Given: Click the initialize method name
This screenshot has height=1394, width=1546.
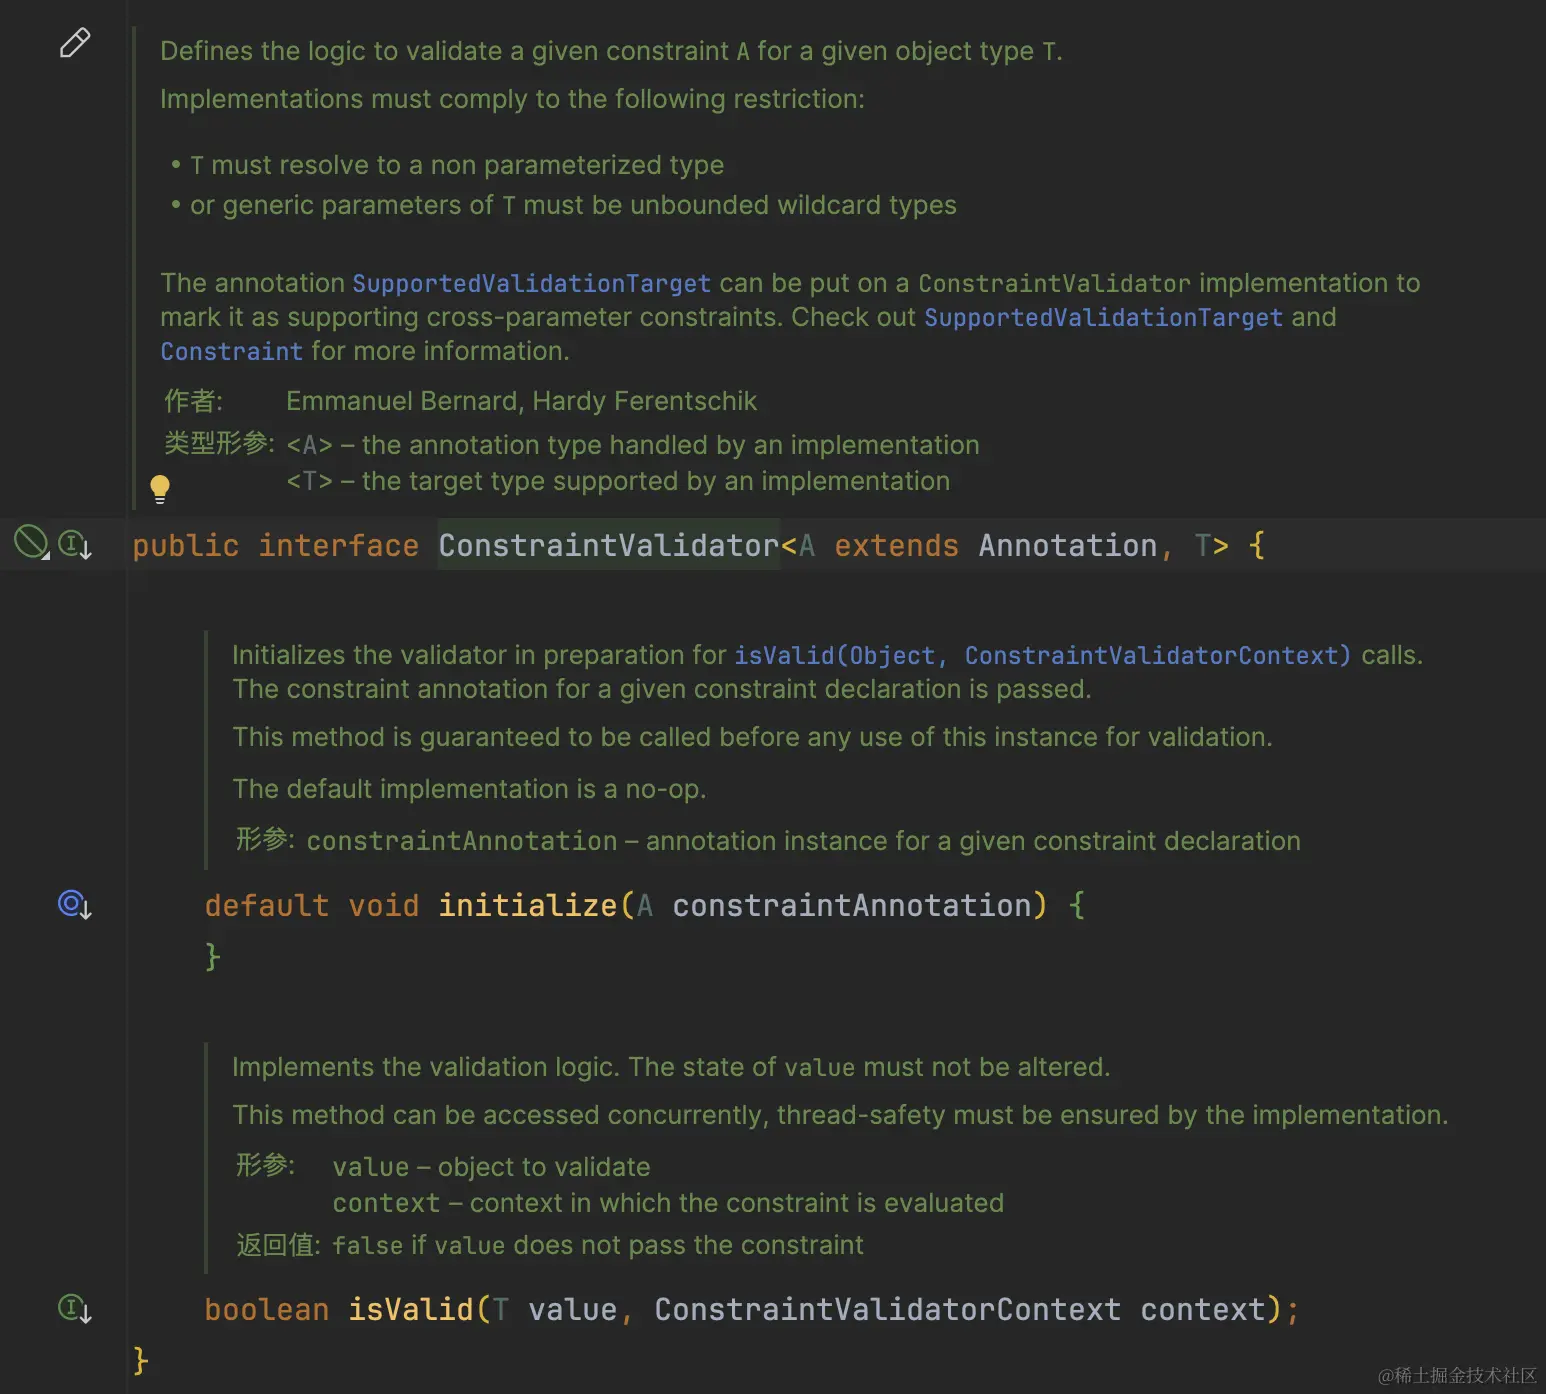Looking at the screenshot, I should (528, 906).
